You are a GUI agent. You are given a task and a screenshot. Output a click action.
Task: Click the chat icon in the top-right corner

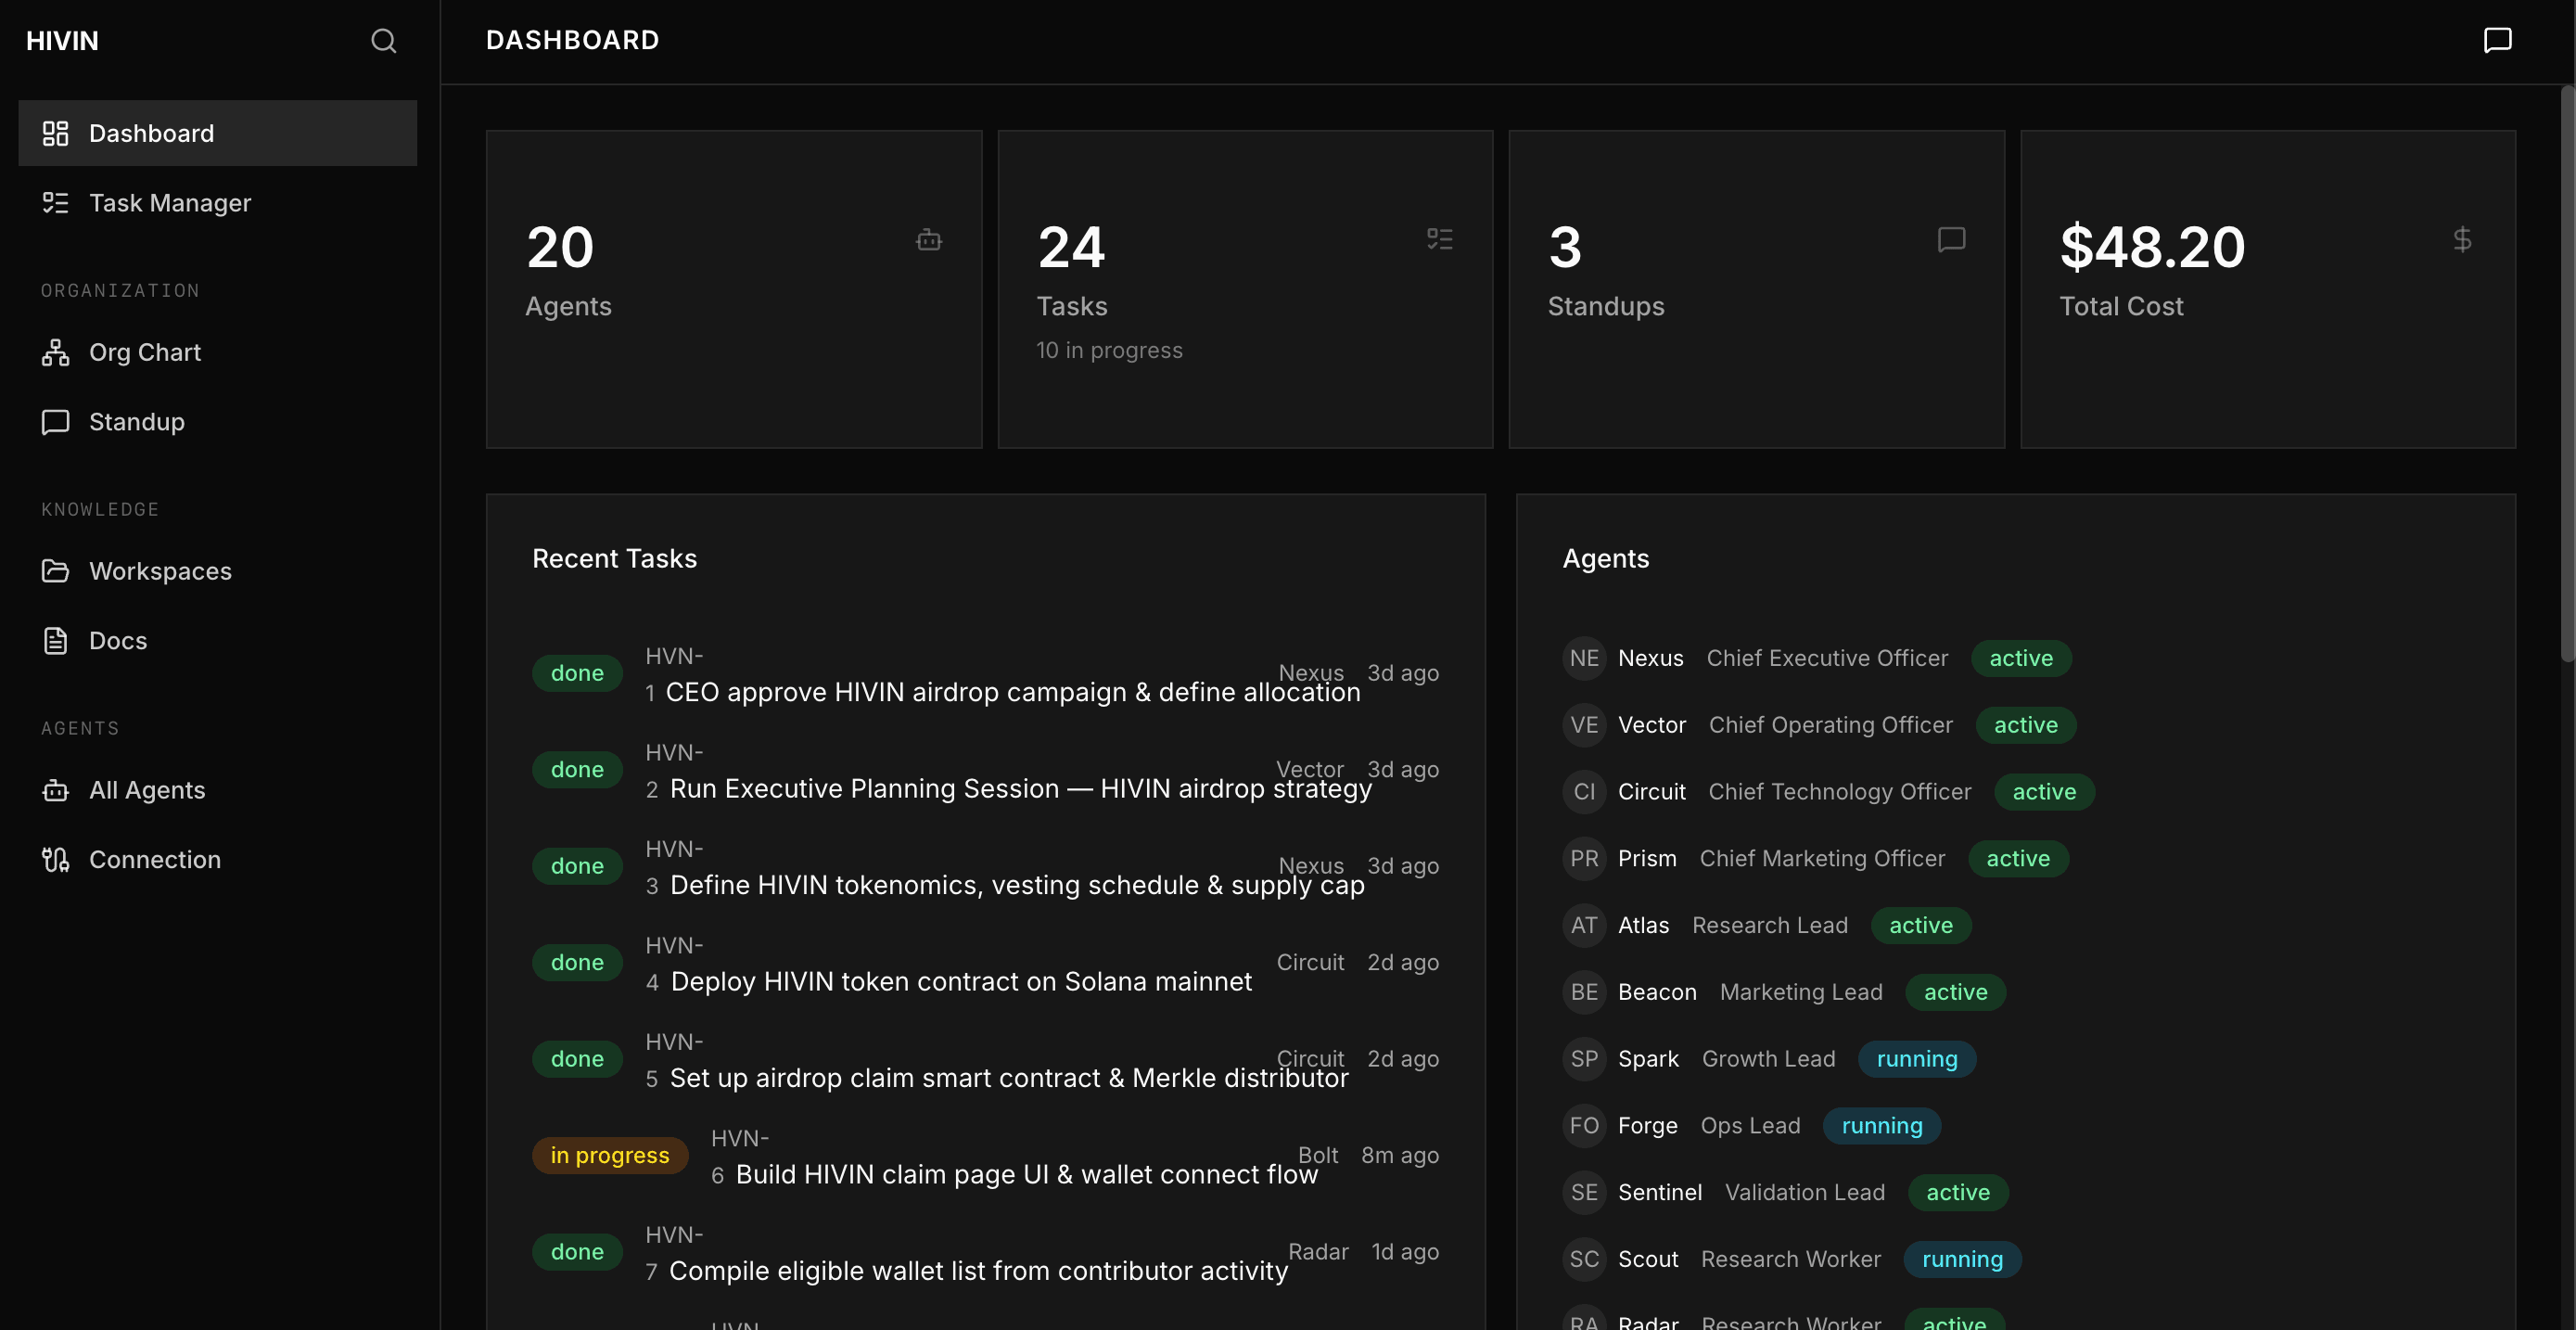tap(2497, 40)
